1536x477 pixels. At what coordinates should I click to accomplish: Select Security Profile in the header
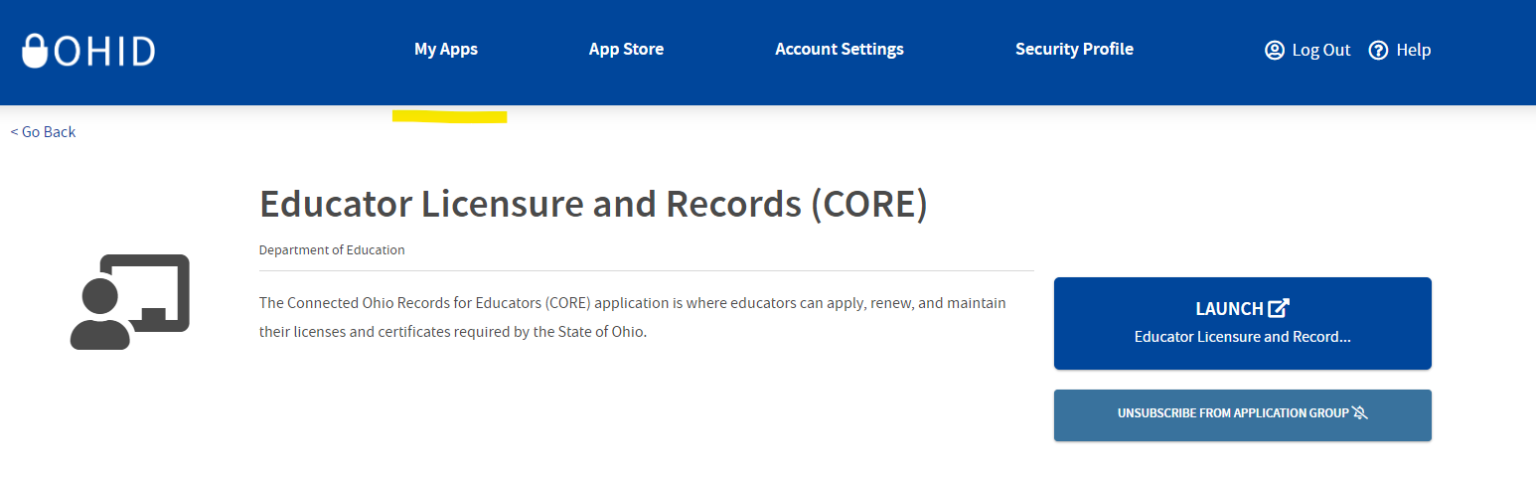click(1074, 49)
